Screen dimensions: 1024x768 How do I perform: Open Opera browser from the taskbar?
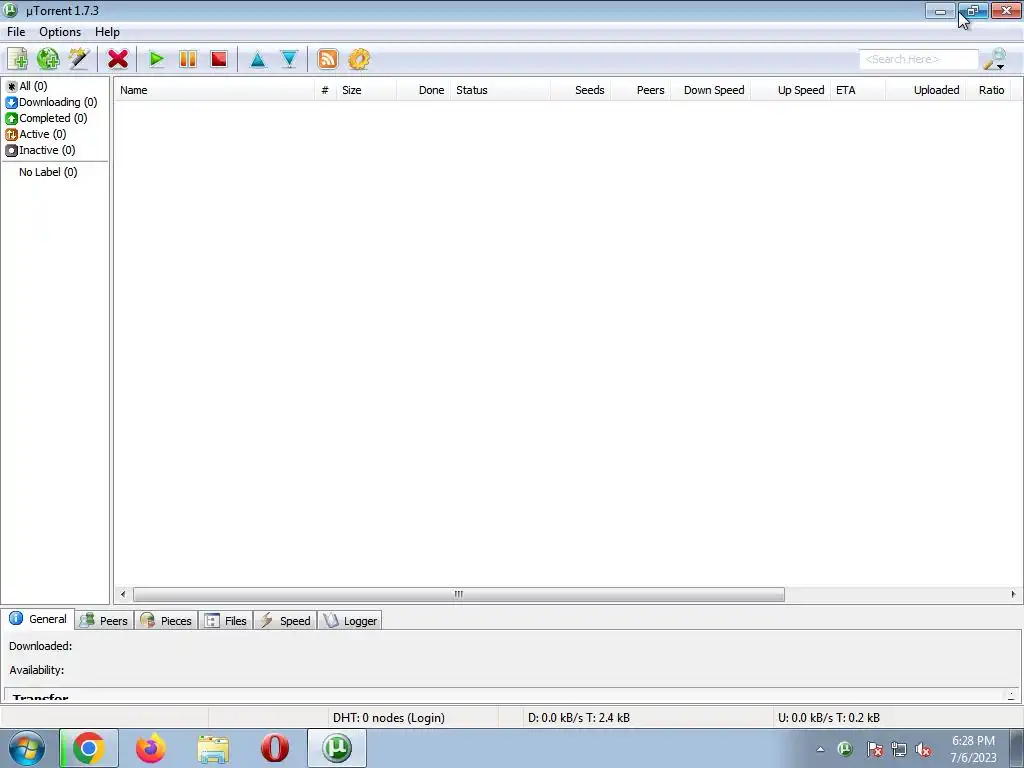click(275, 748)
